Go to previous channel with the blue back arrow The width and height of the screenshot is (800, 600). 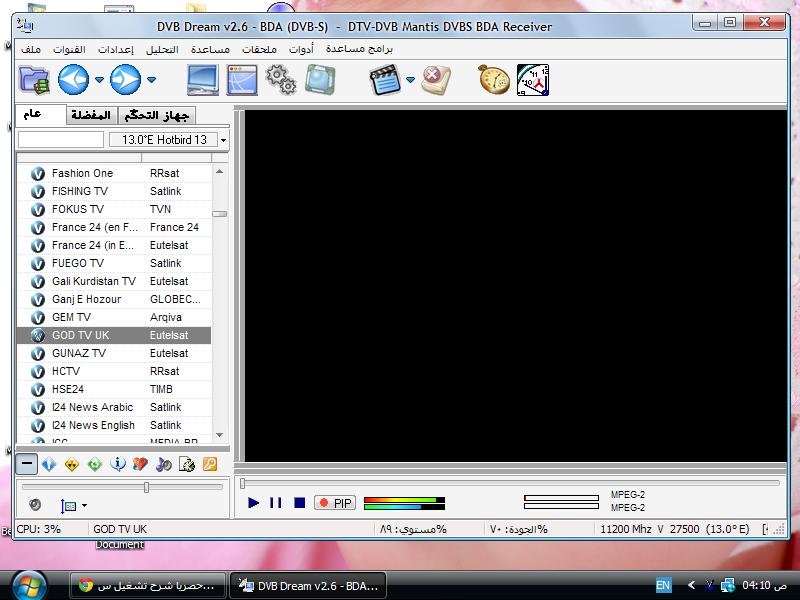click(73, 80)
